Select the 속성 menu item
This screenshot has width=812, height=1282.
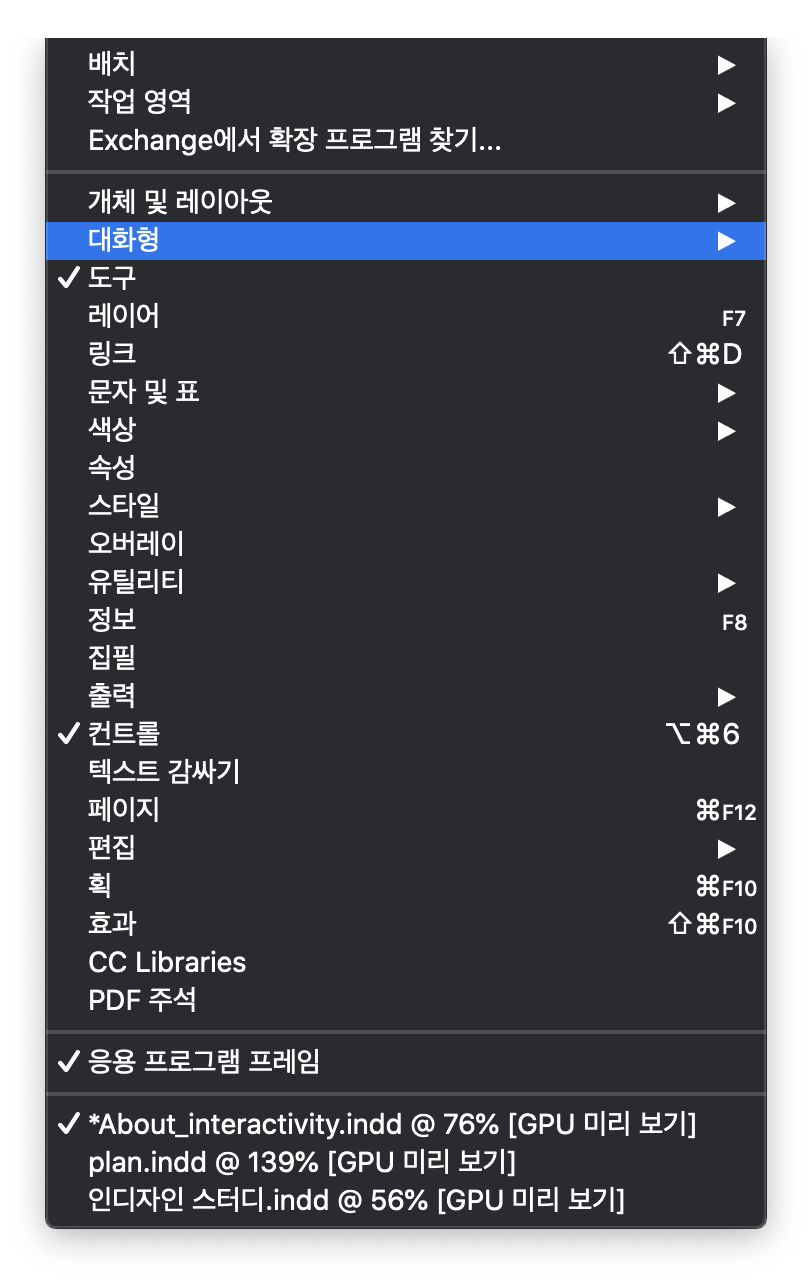click(x=406, y=468)
